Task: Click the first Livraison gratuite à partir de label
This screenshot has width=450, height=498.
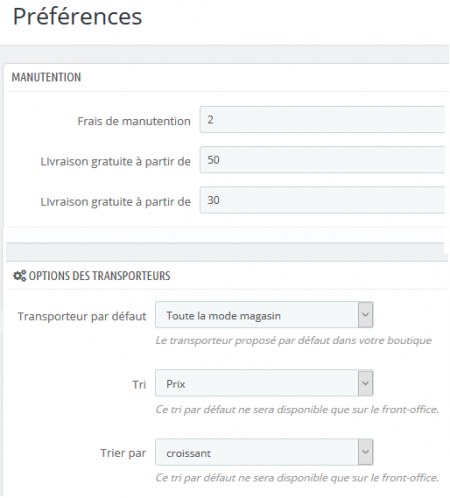Action: click(x=116, y=162)
